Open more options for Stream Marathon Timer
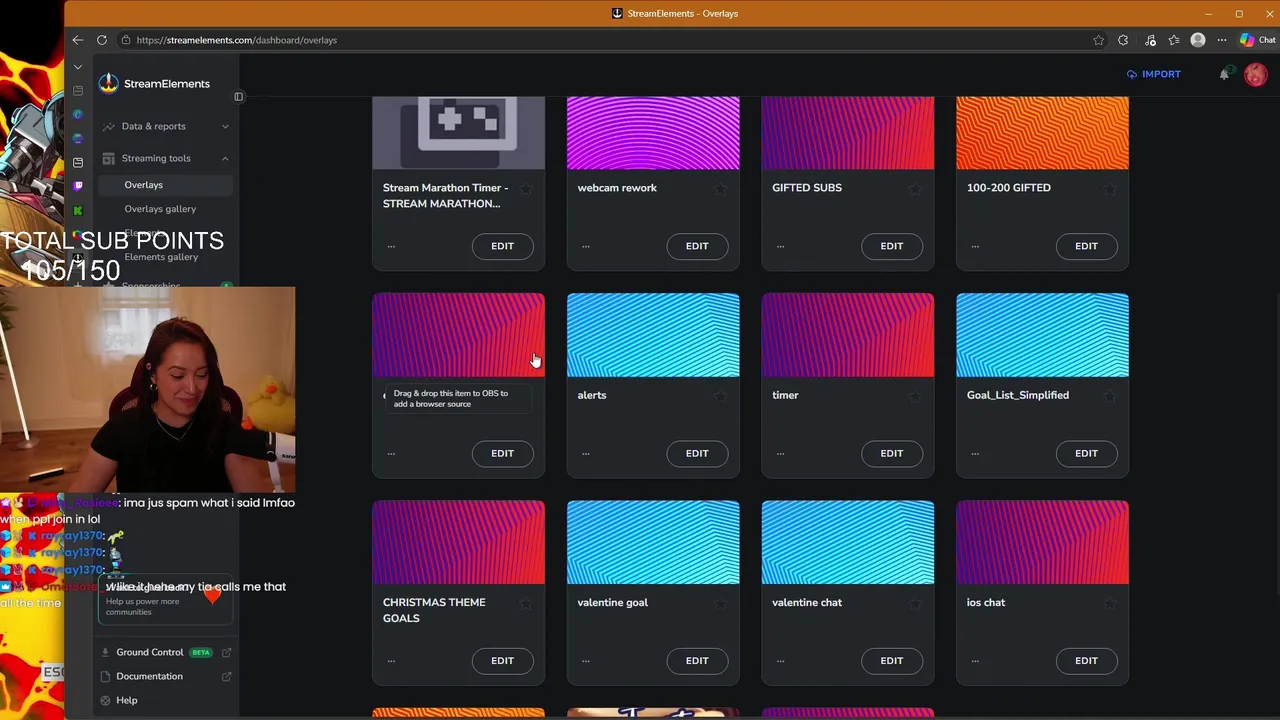Image resolution: width=1280 pixels, height=720 pixels. (x=391, y=246)
